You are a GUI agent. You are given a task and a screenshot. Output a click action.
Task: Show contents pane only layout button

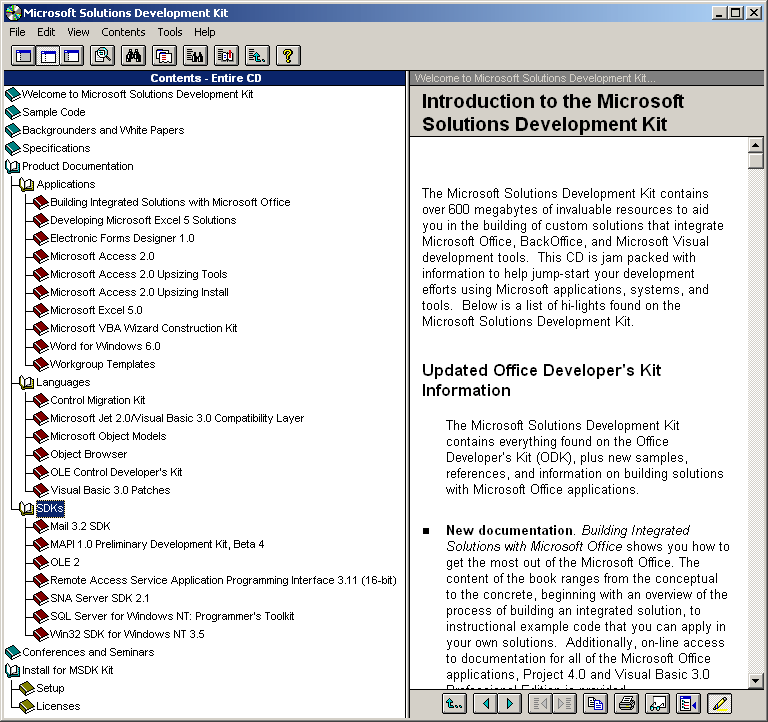(x=23, y=56)
